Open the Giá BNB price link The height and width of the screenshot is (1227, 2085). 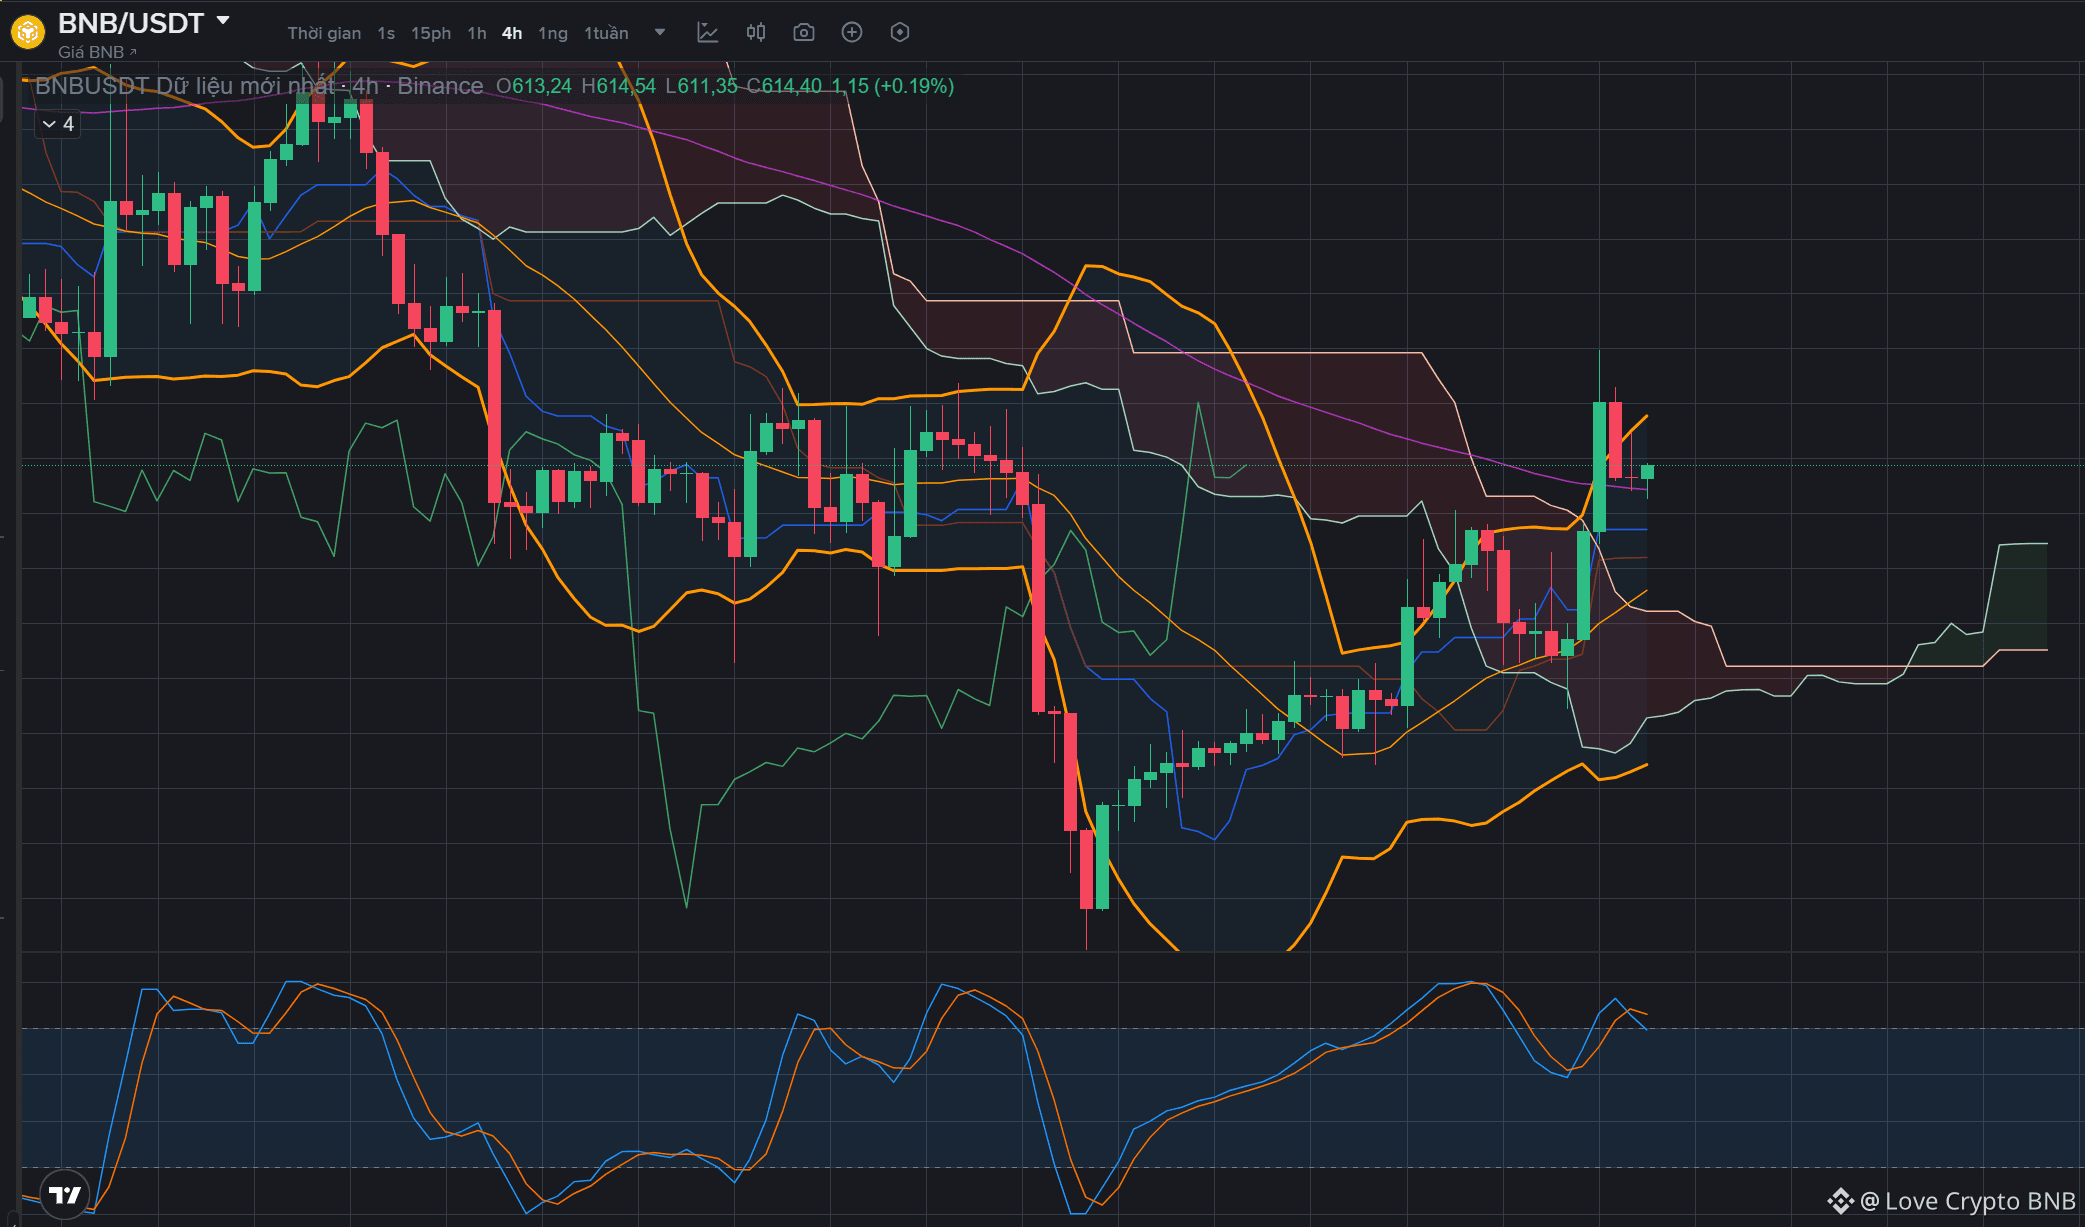pos(97,52)
